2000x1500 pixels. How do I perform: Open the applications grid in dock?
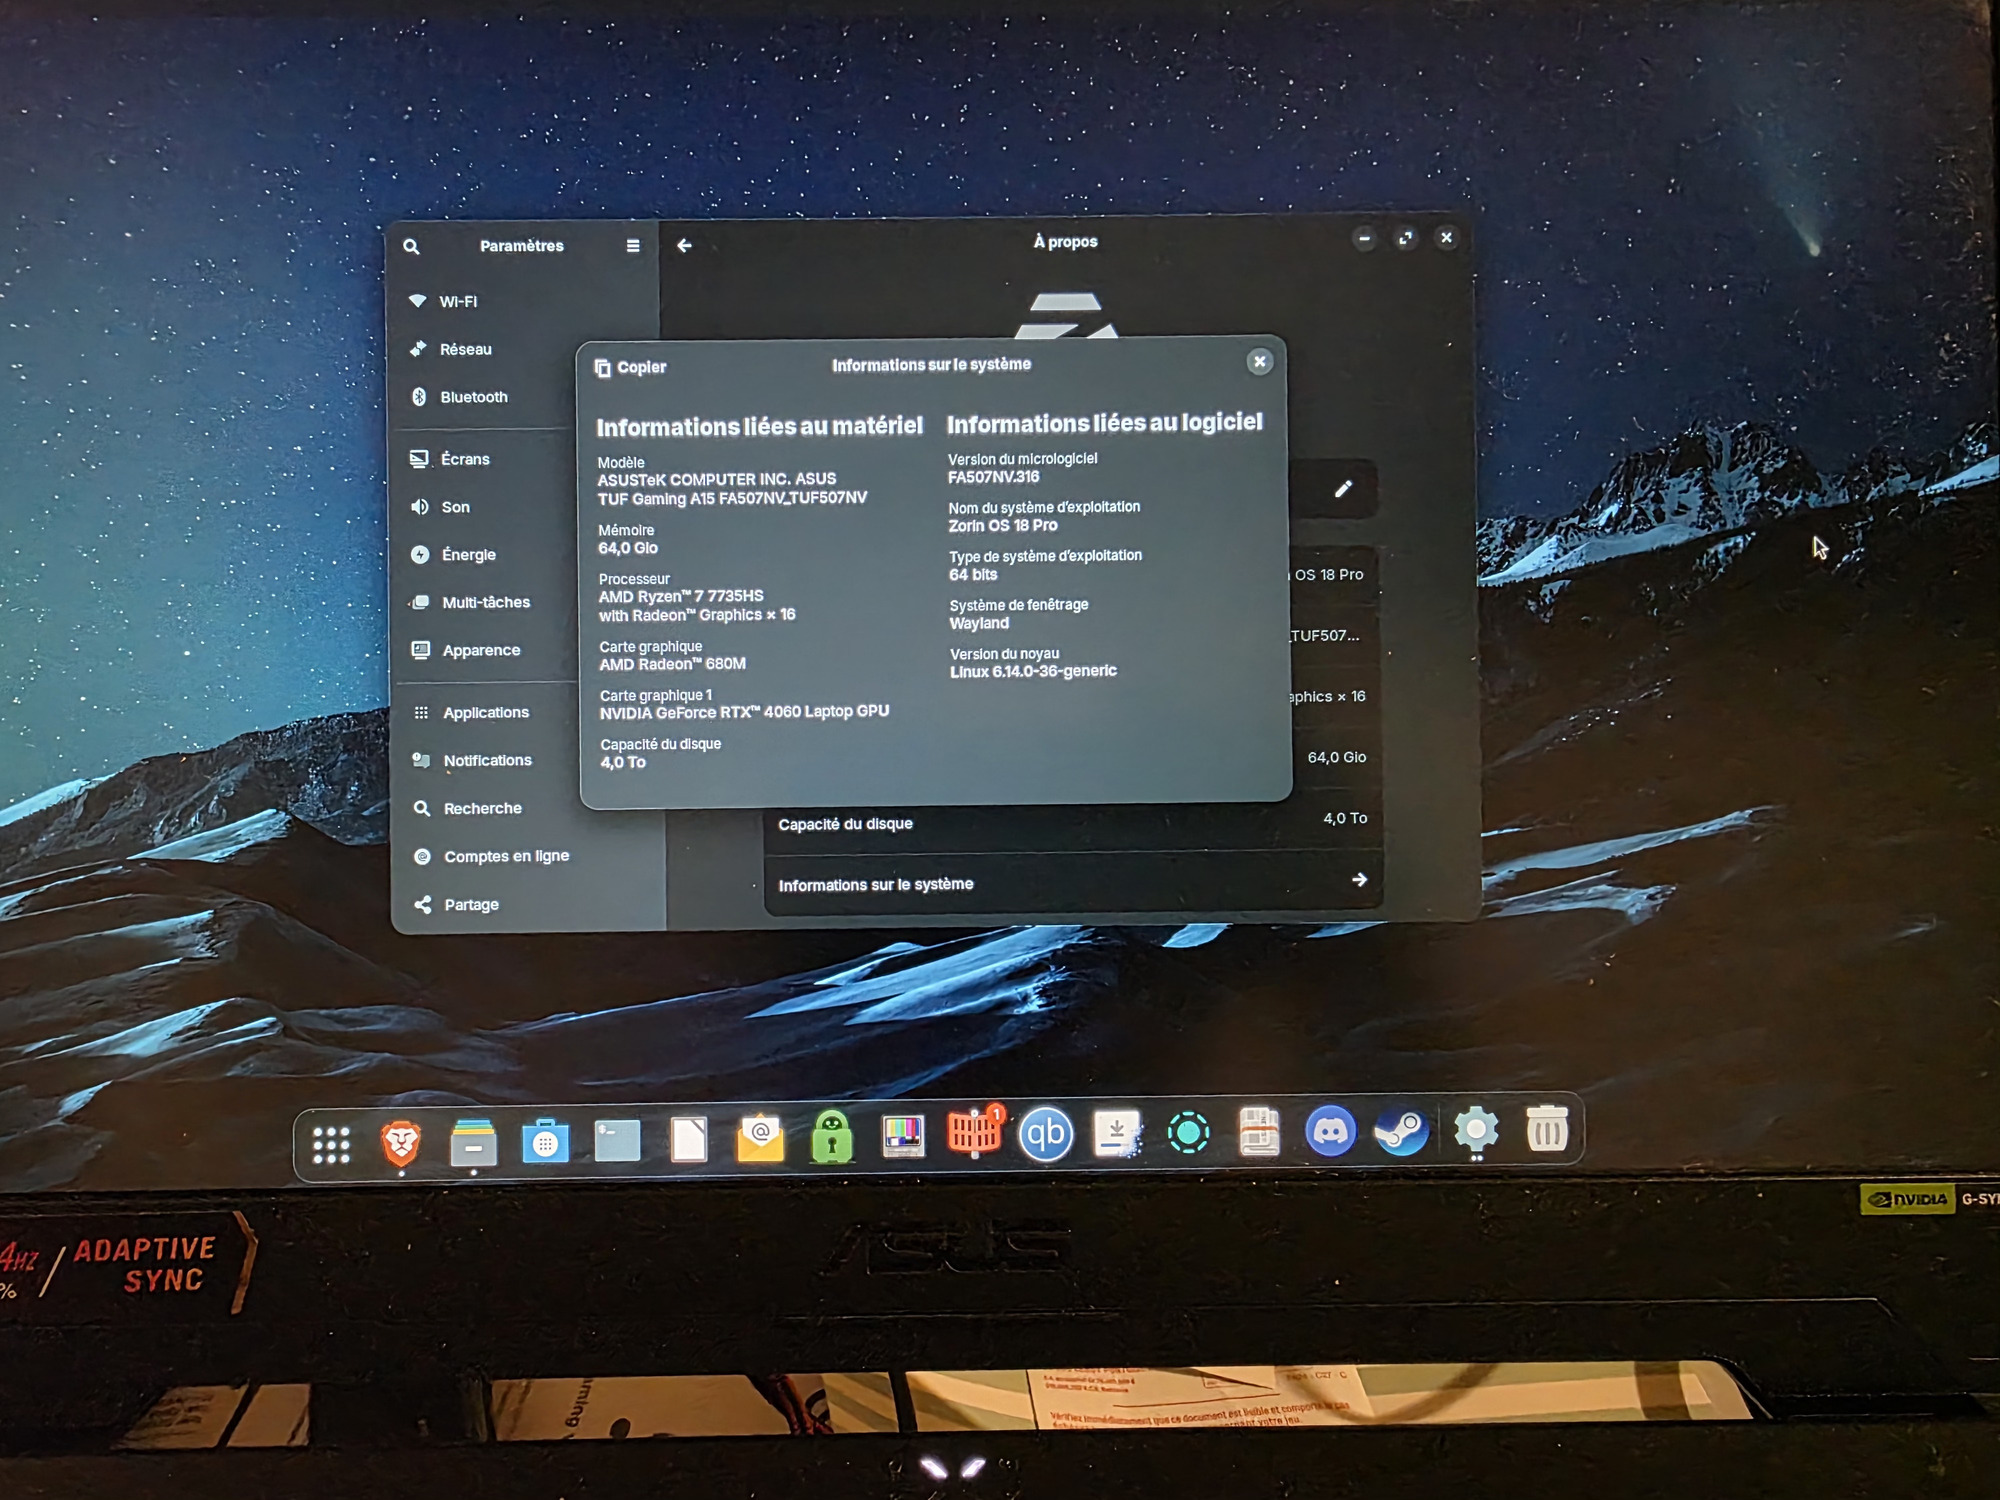tap(331, 1144)
